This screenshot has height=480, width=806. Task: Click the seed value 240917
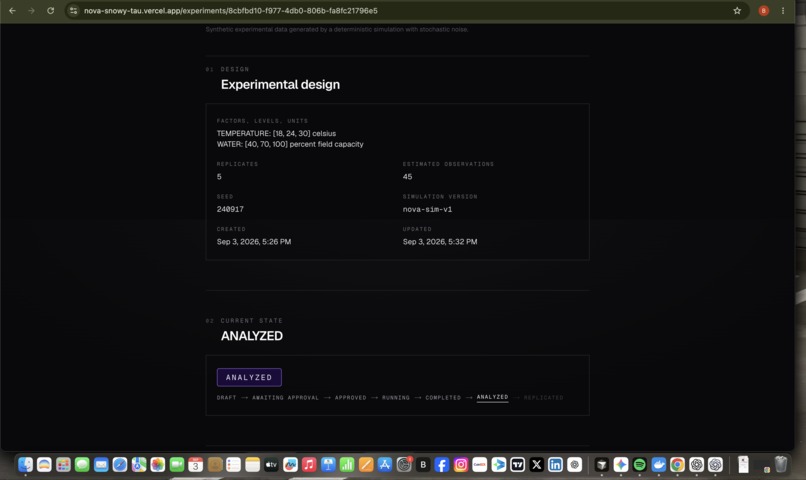(x=230, y=209)
